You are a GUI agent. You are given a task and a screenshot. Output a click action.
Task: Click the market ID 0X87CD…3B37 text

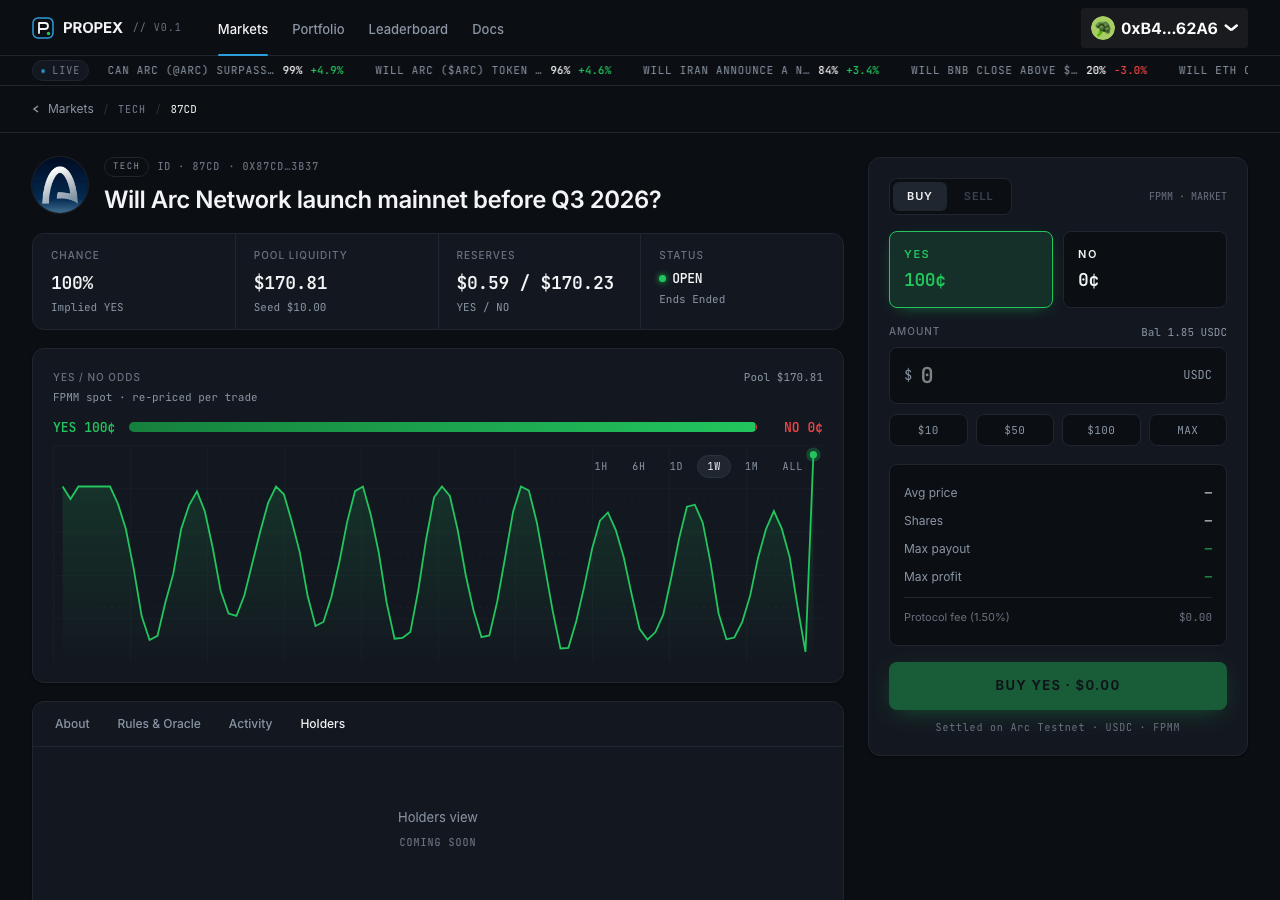pyautogui.click(x=280, y=166)
